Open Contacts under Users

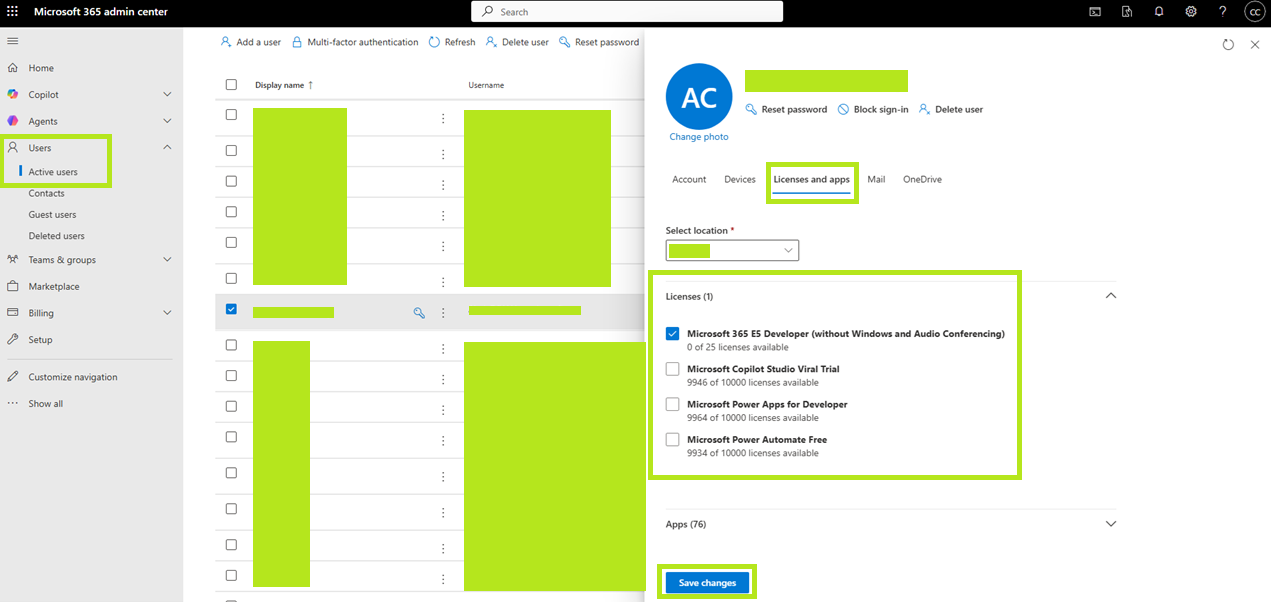(x=46, y=193)
